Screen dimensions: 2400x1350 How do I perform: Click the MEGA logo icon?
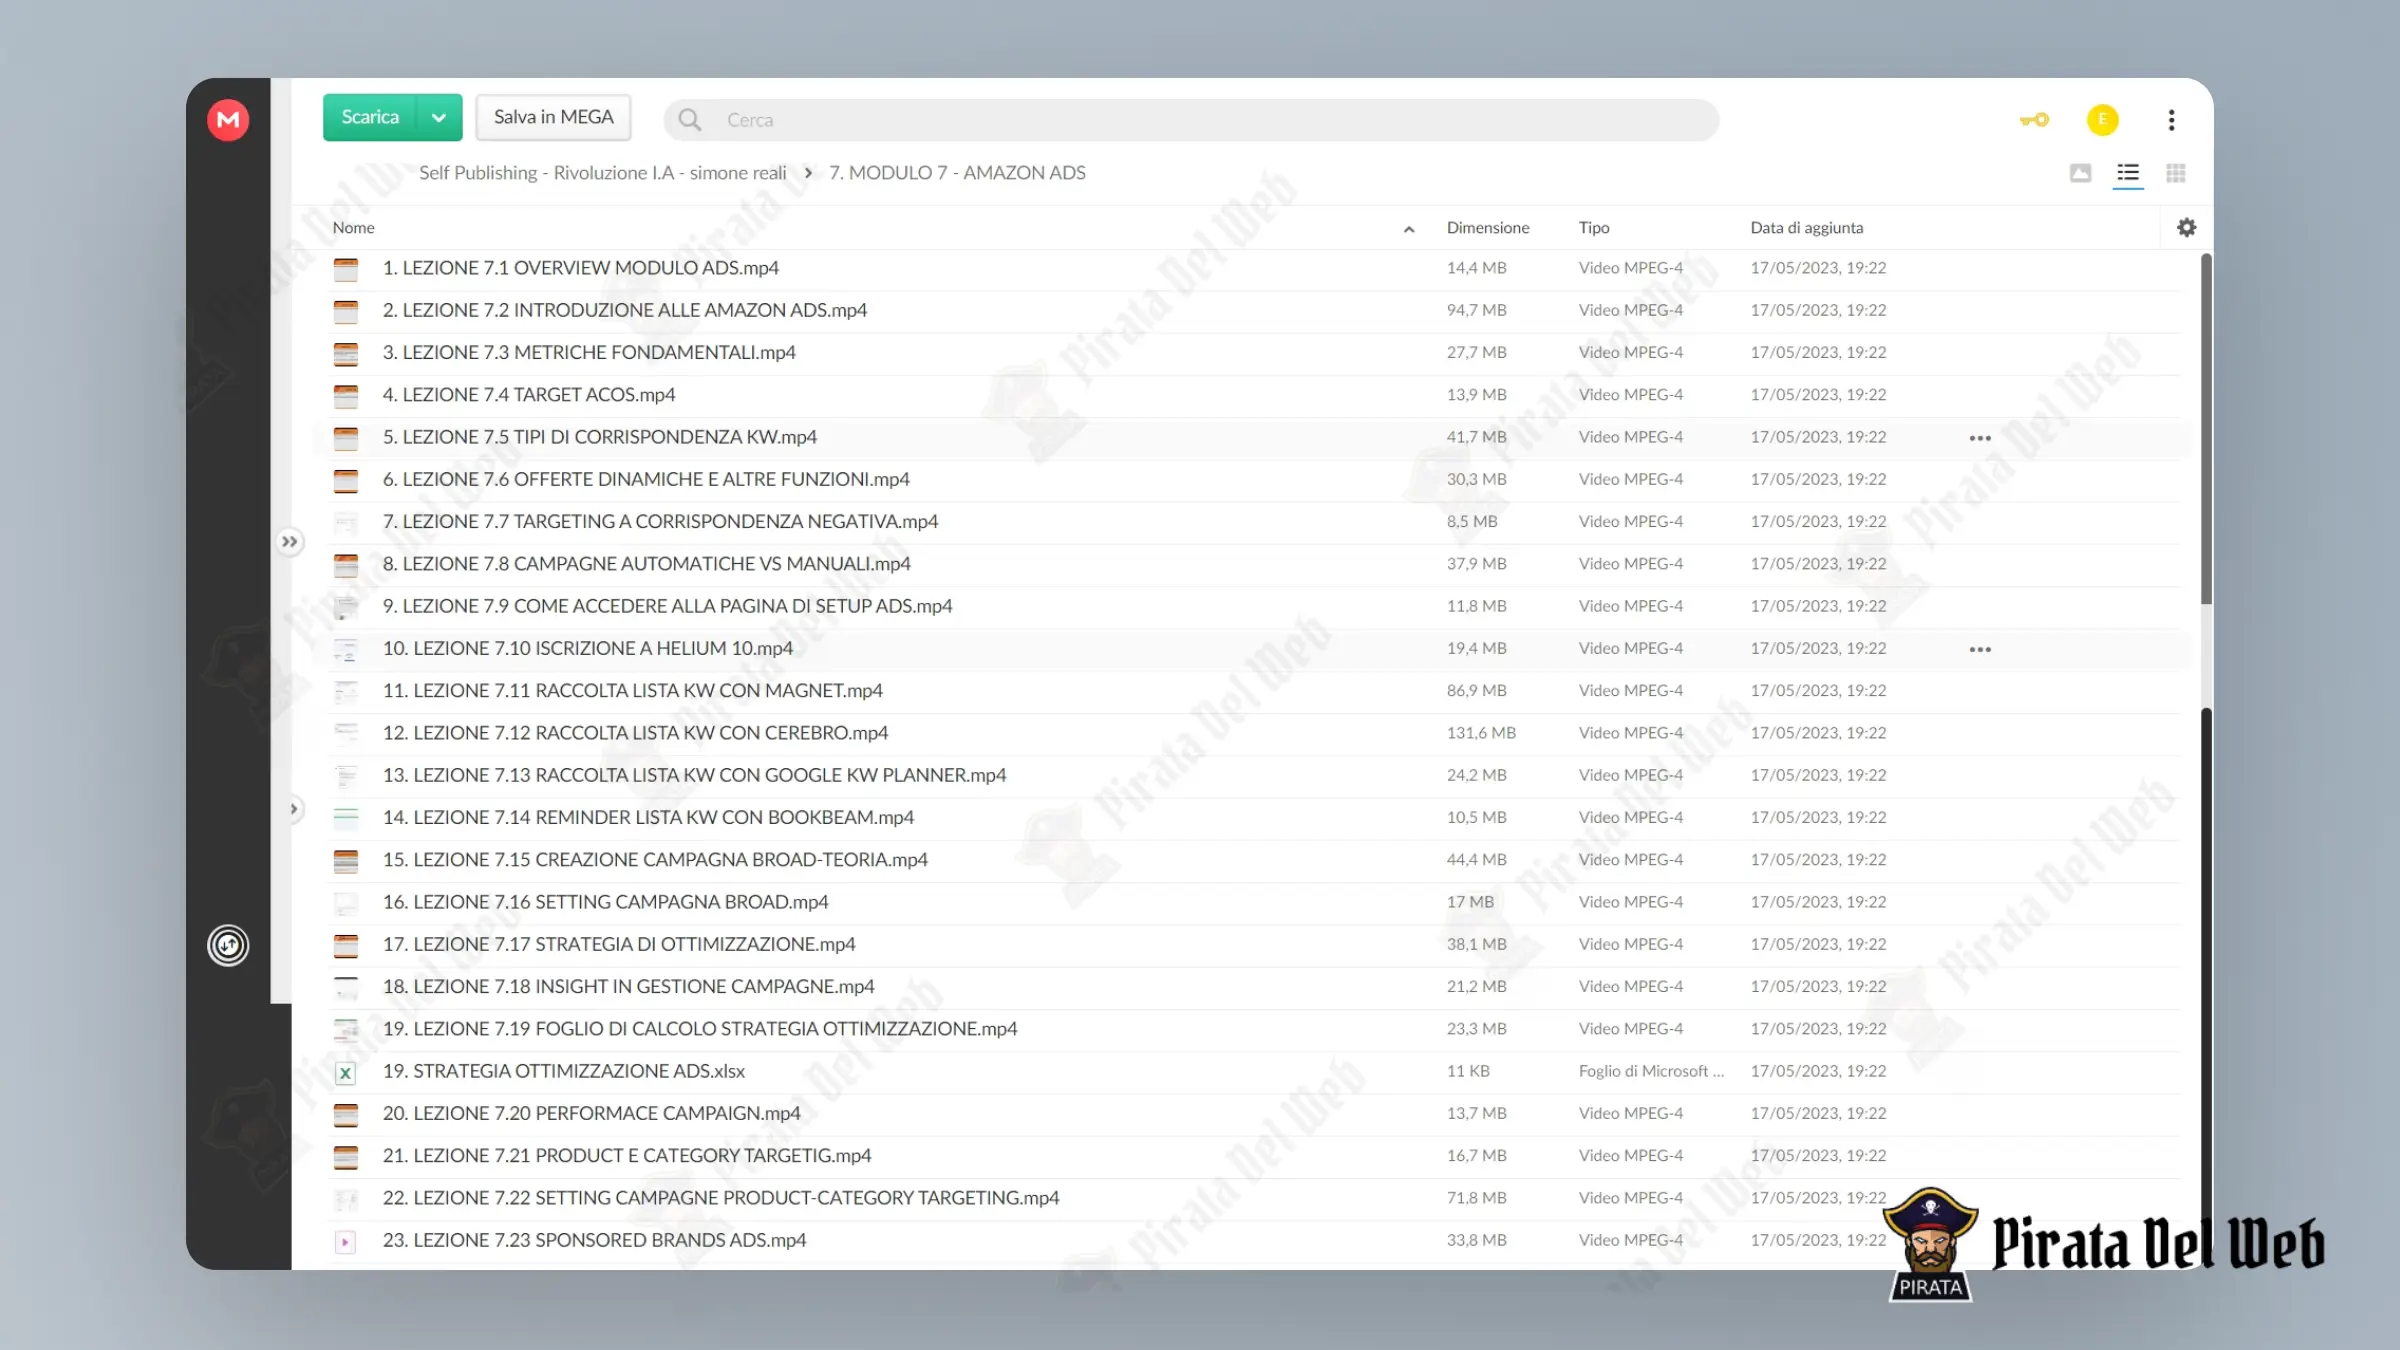pos(228,120)
